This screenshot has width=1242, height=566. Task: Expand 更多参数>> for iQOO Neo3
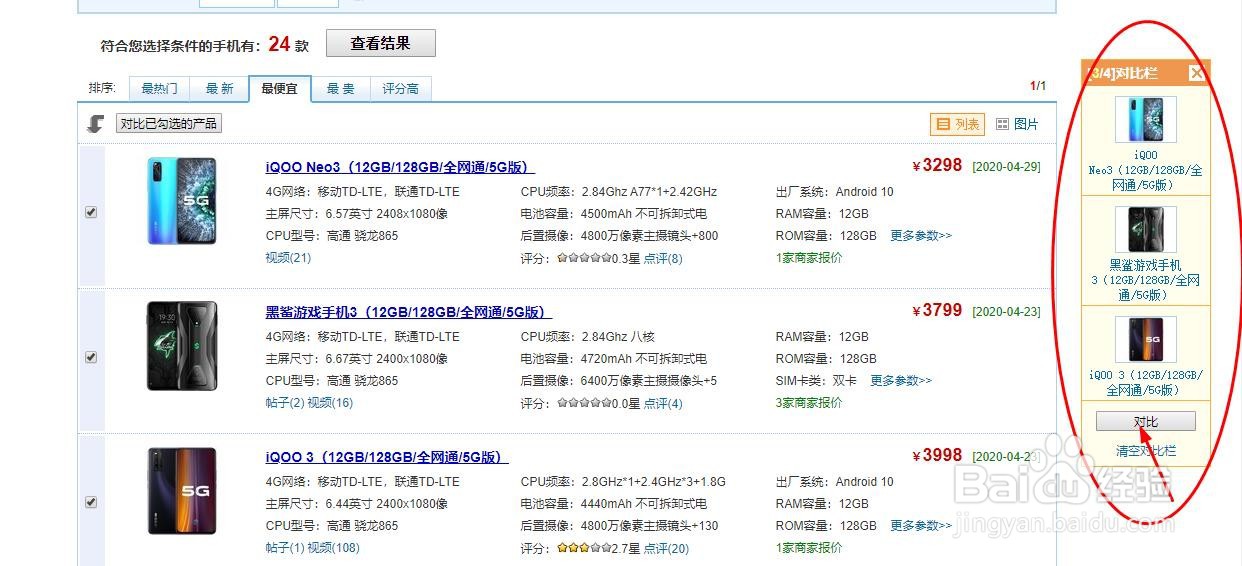click(921, 236)
